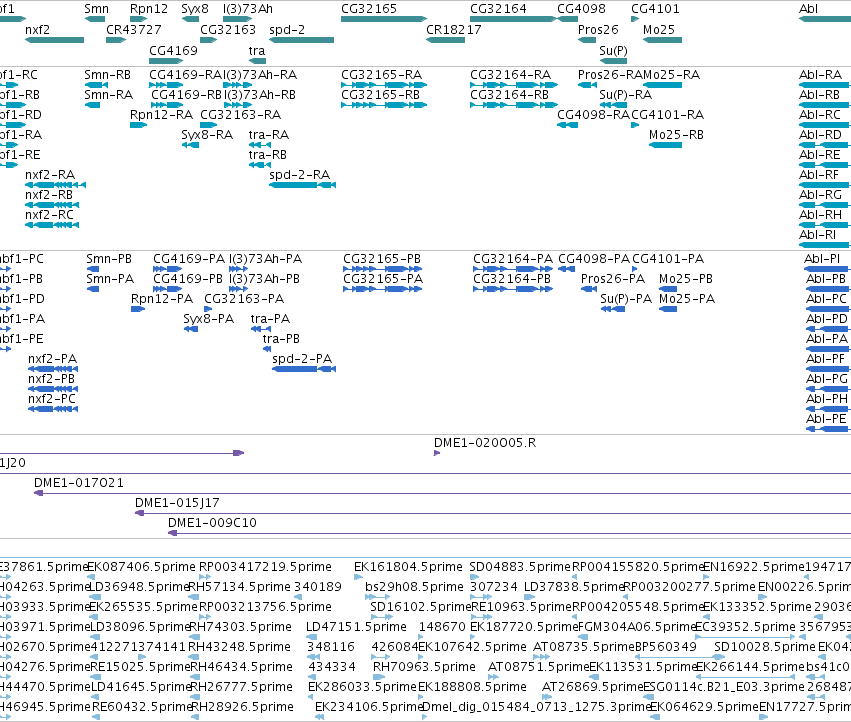851x722 pixels.
Task: Select the Pros26 gene label
Action: click(598, 30)
